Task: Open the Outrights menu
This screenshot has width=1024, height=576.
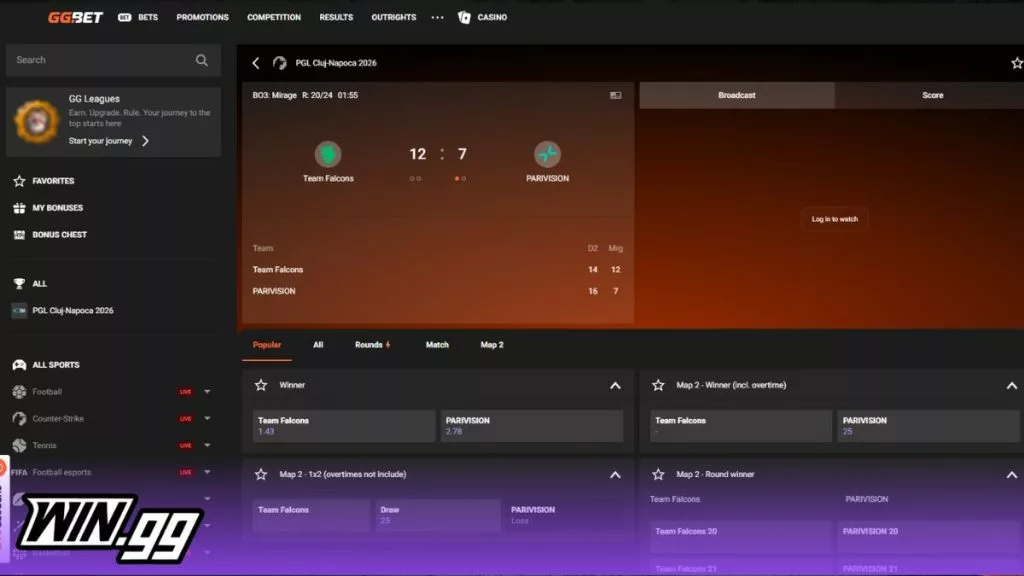Action: 394,18
